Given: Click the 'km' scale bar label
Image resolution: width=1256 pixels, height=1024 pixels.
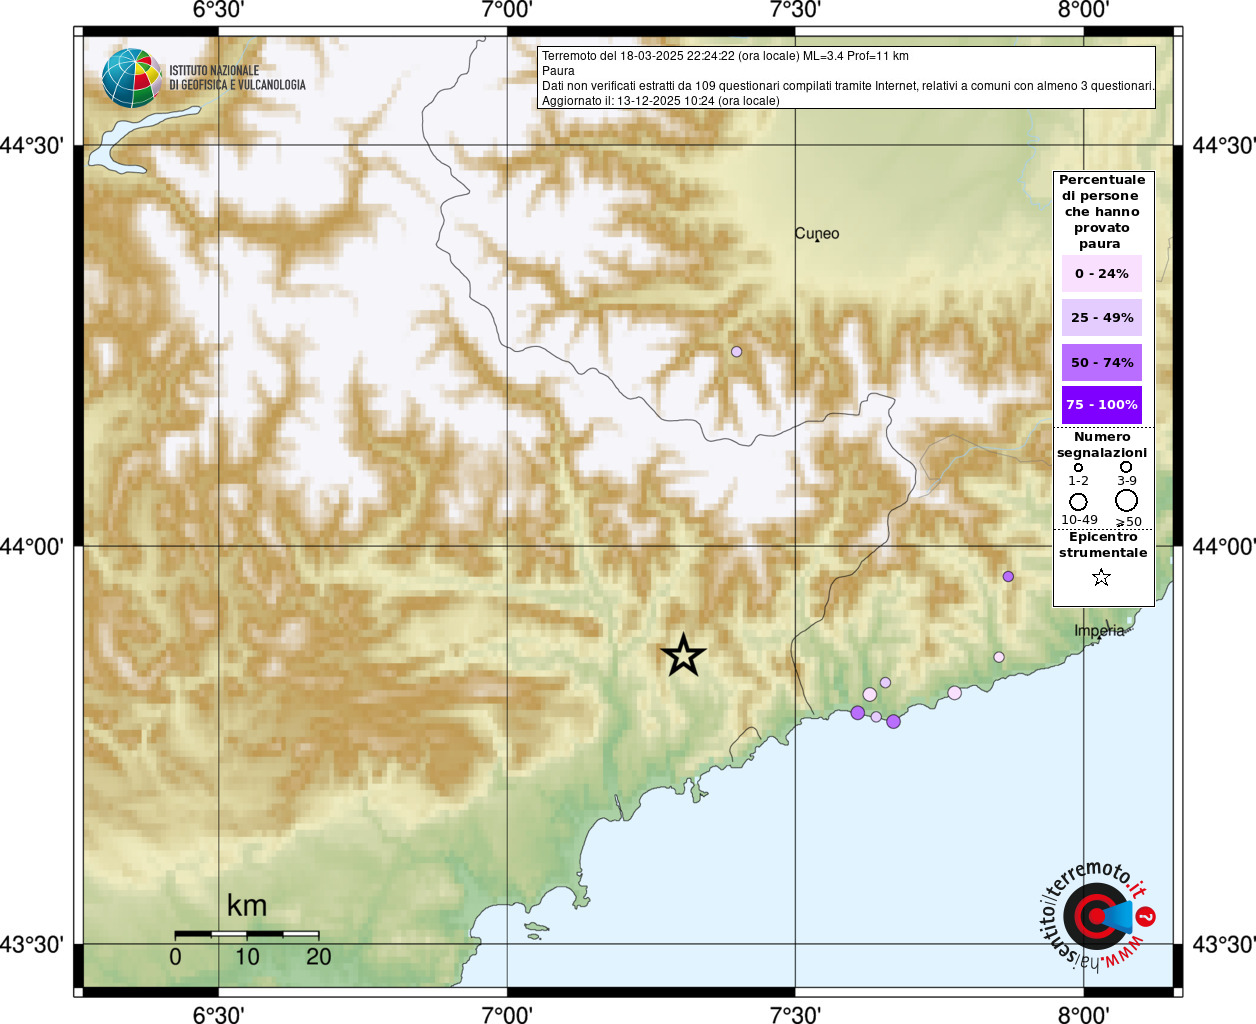Looking at the screenshot, I should (x=247, y=905).
